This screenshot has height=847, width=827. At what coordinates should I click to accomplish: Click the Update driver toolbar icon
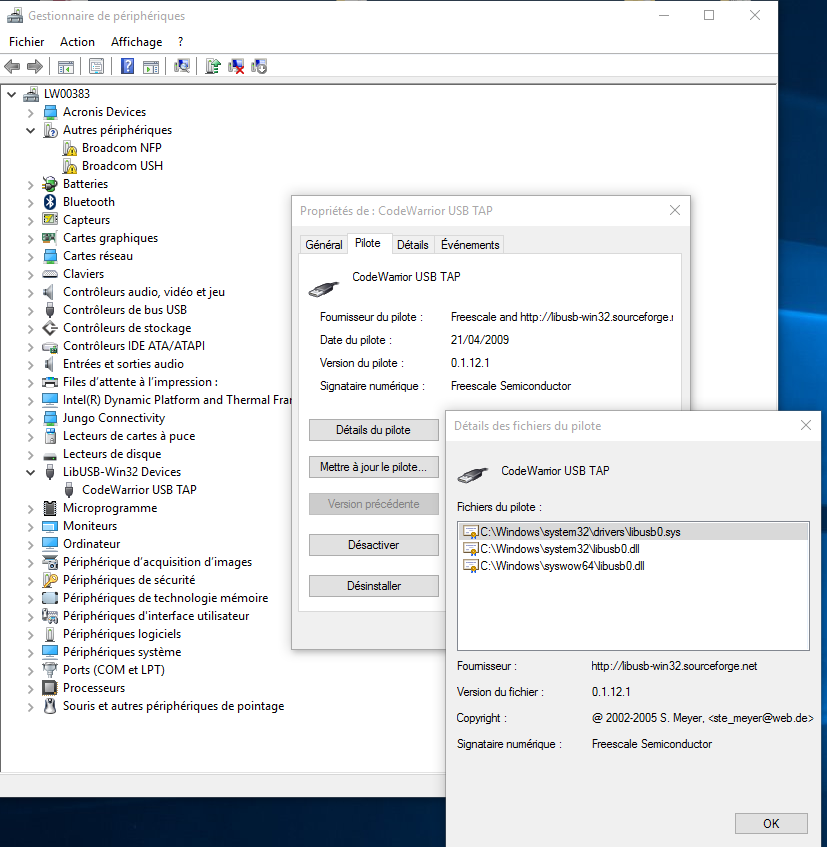(x=213, y=66)
